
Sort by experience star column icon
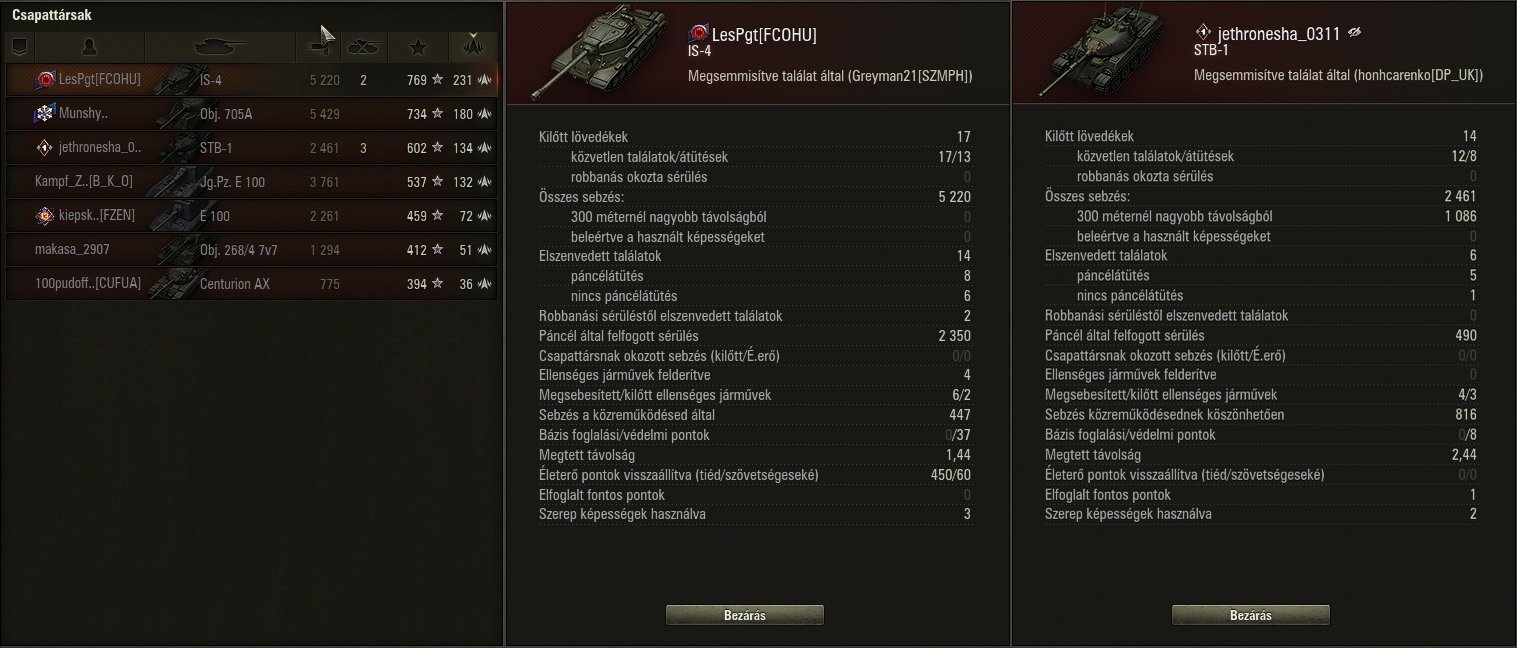(419, 46)
